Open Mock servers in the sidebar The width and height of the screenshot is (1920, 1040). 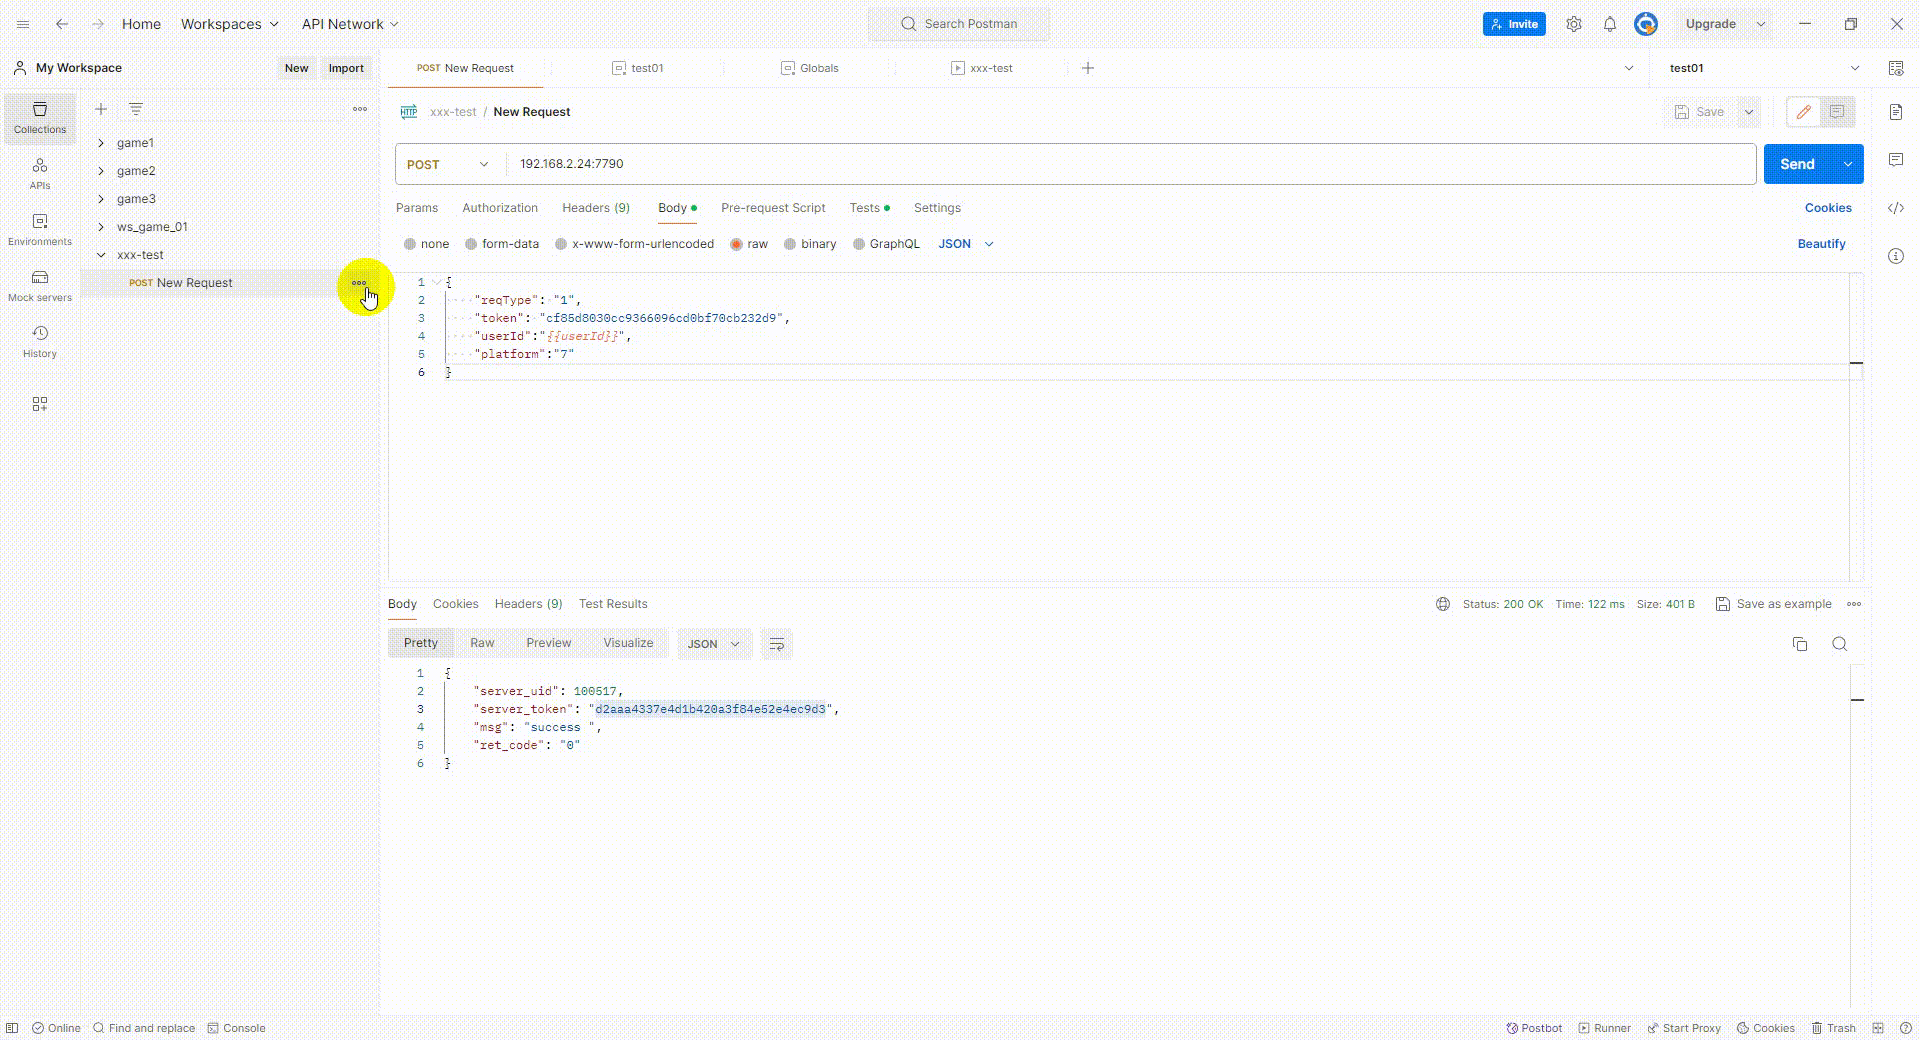[x=40, y=286]
